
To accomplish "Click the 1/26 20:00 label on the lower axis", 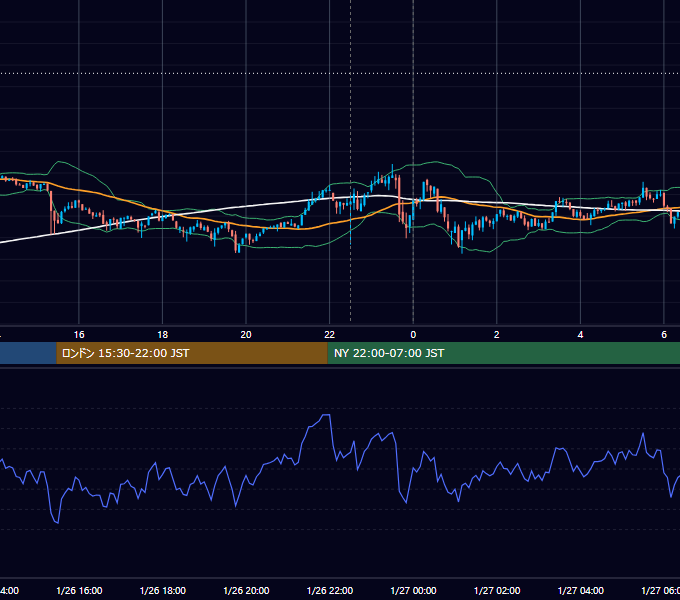I will (246, 590).
